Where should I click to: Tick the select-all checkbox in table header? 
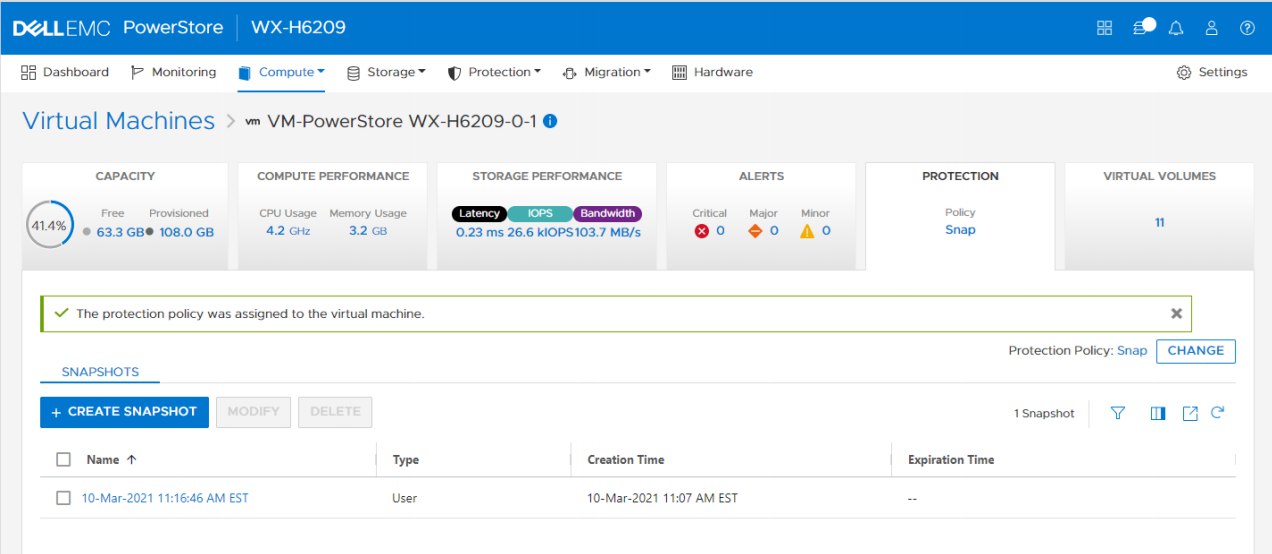point(64,460)
